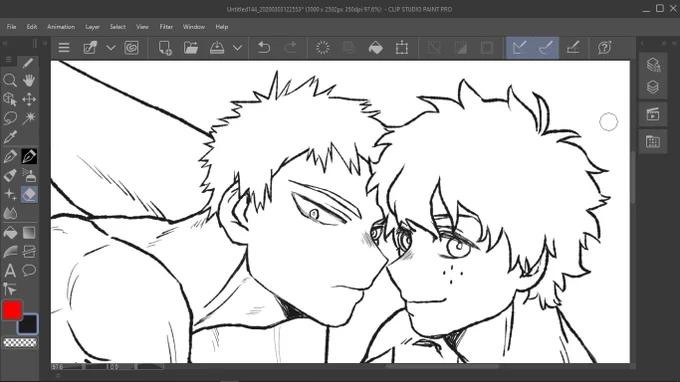Click the double-right arrow on right dock
The image size is (680, 382).
[x=664, y=43]
